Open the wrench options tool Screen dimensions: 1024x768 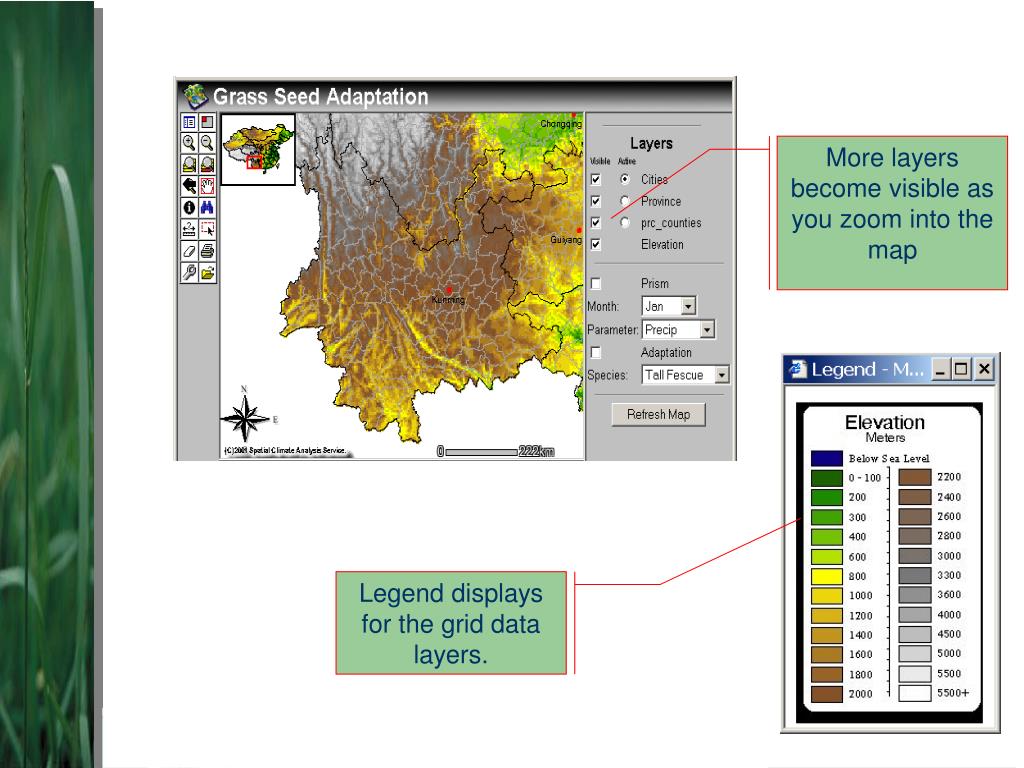point(189,272)
